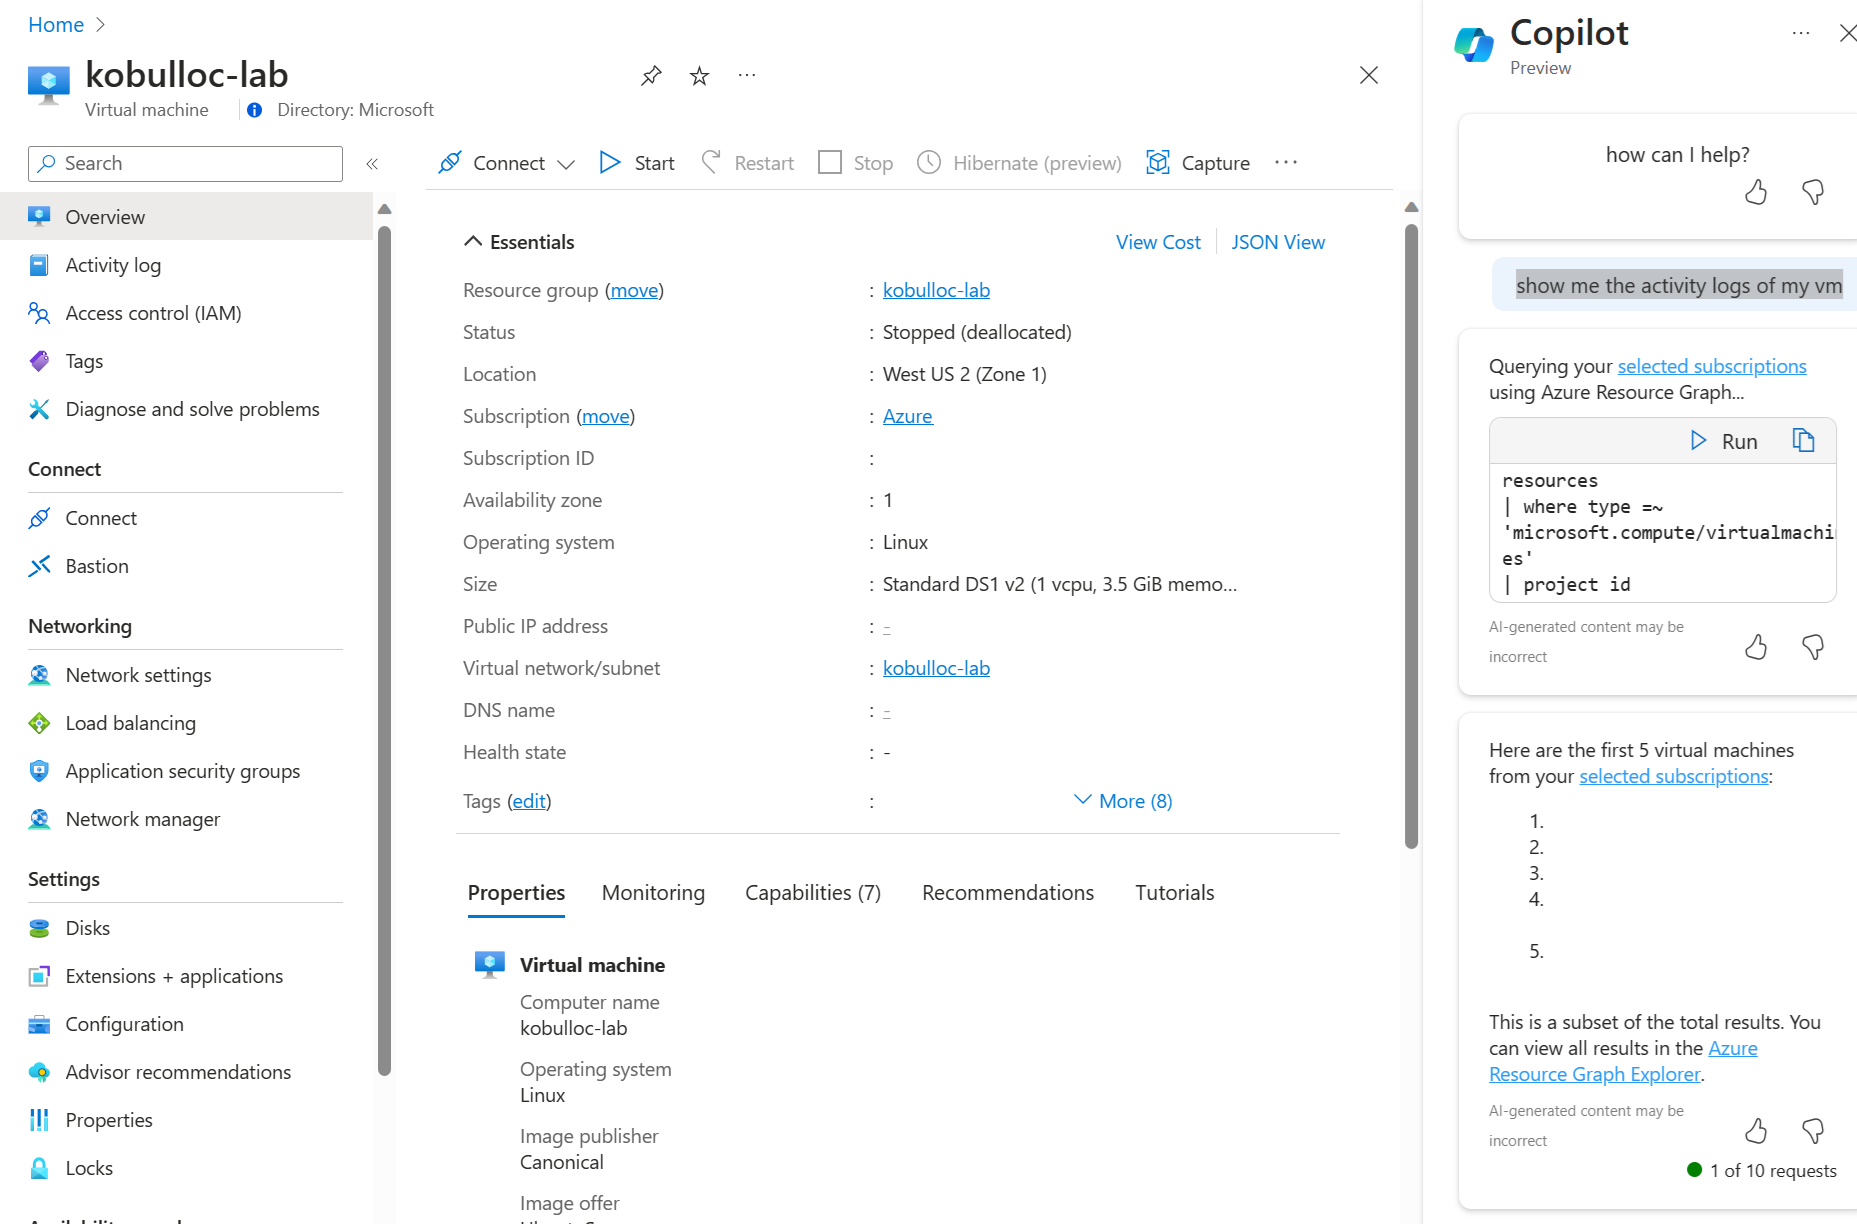Open Capture to create a VM image
The width and height of the screenshot is (1857, 1224).
point(1158,162)
